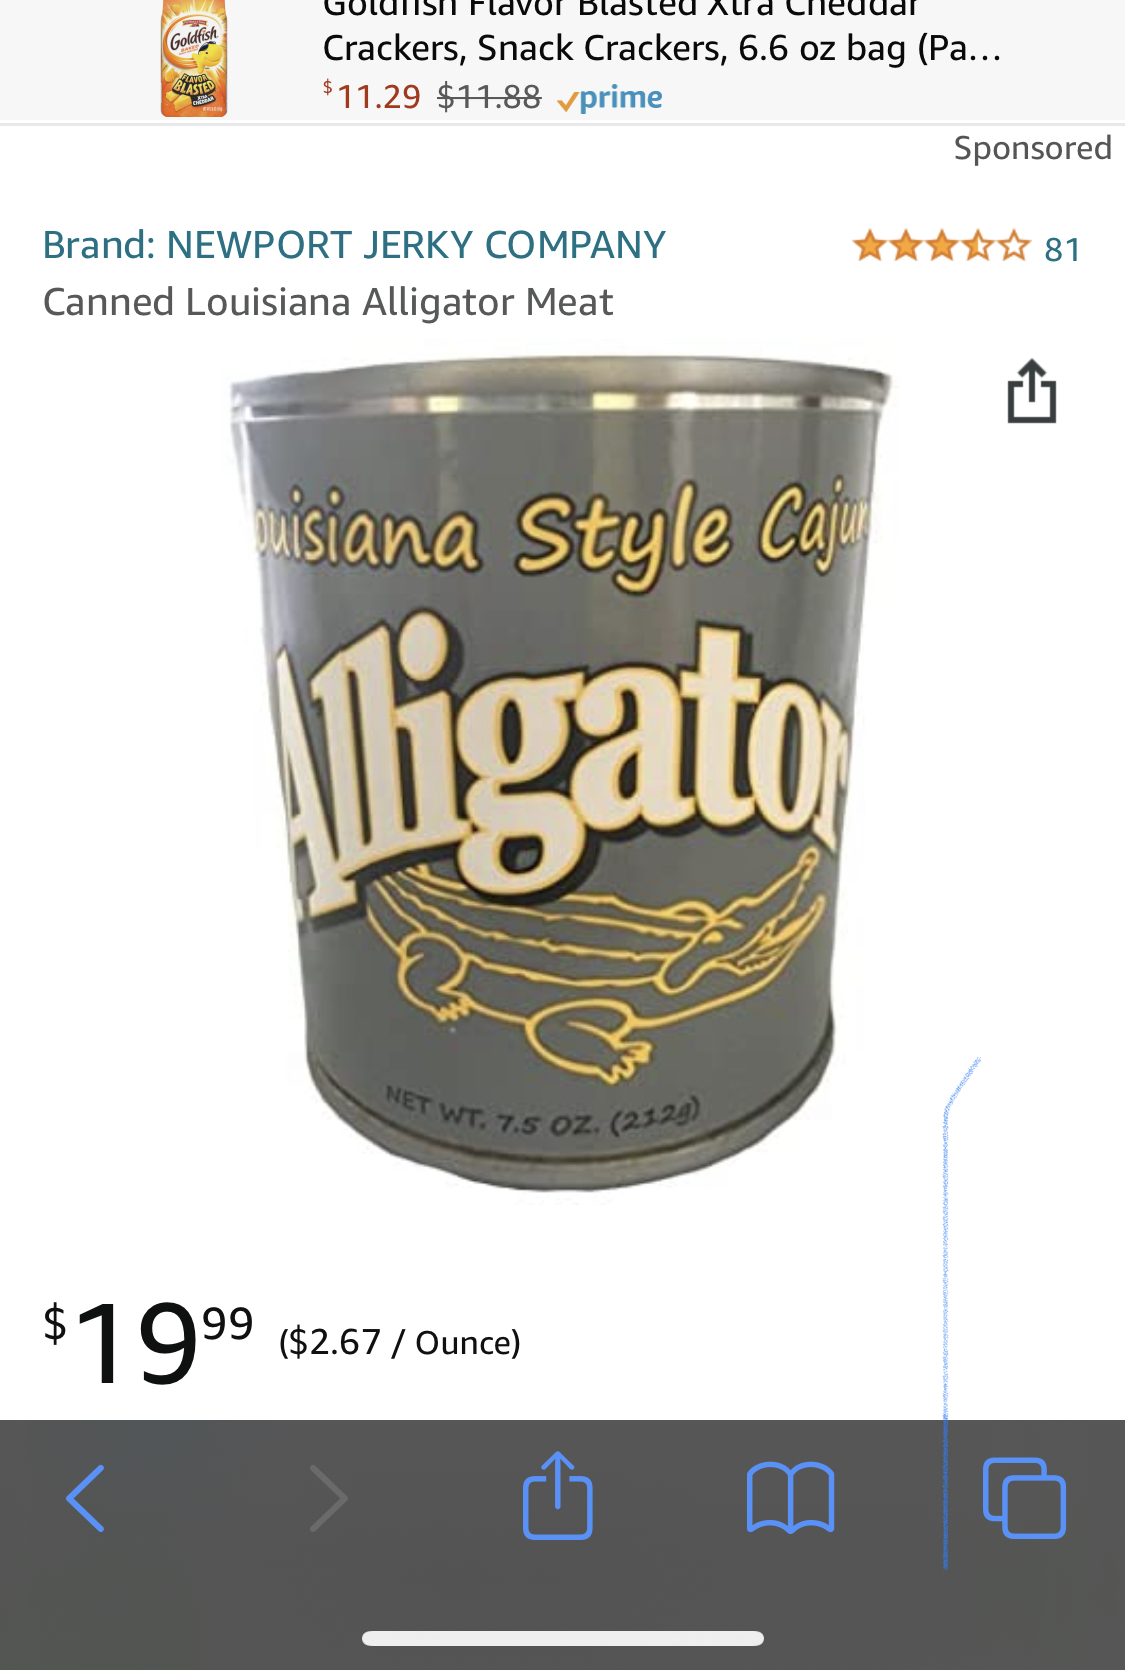Open Safari bookmarks book icon
The image size is (1125, 1670).
(790, 1498)
